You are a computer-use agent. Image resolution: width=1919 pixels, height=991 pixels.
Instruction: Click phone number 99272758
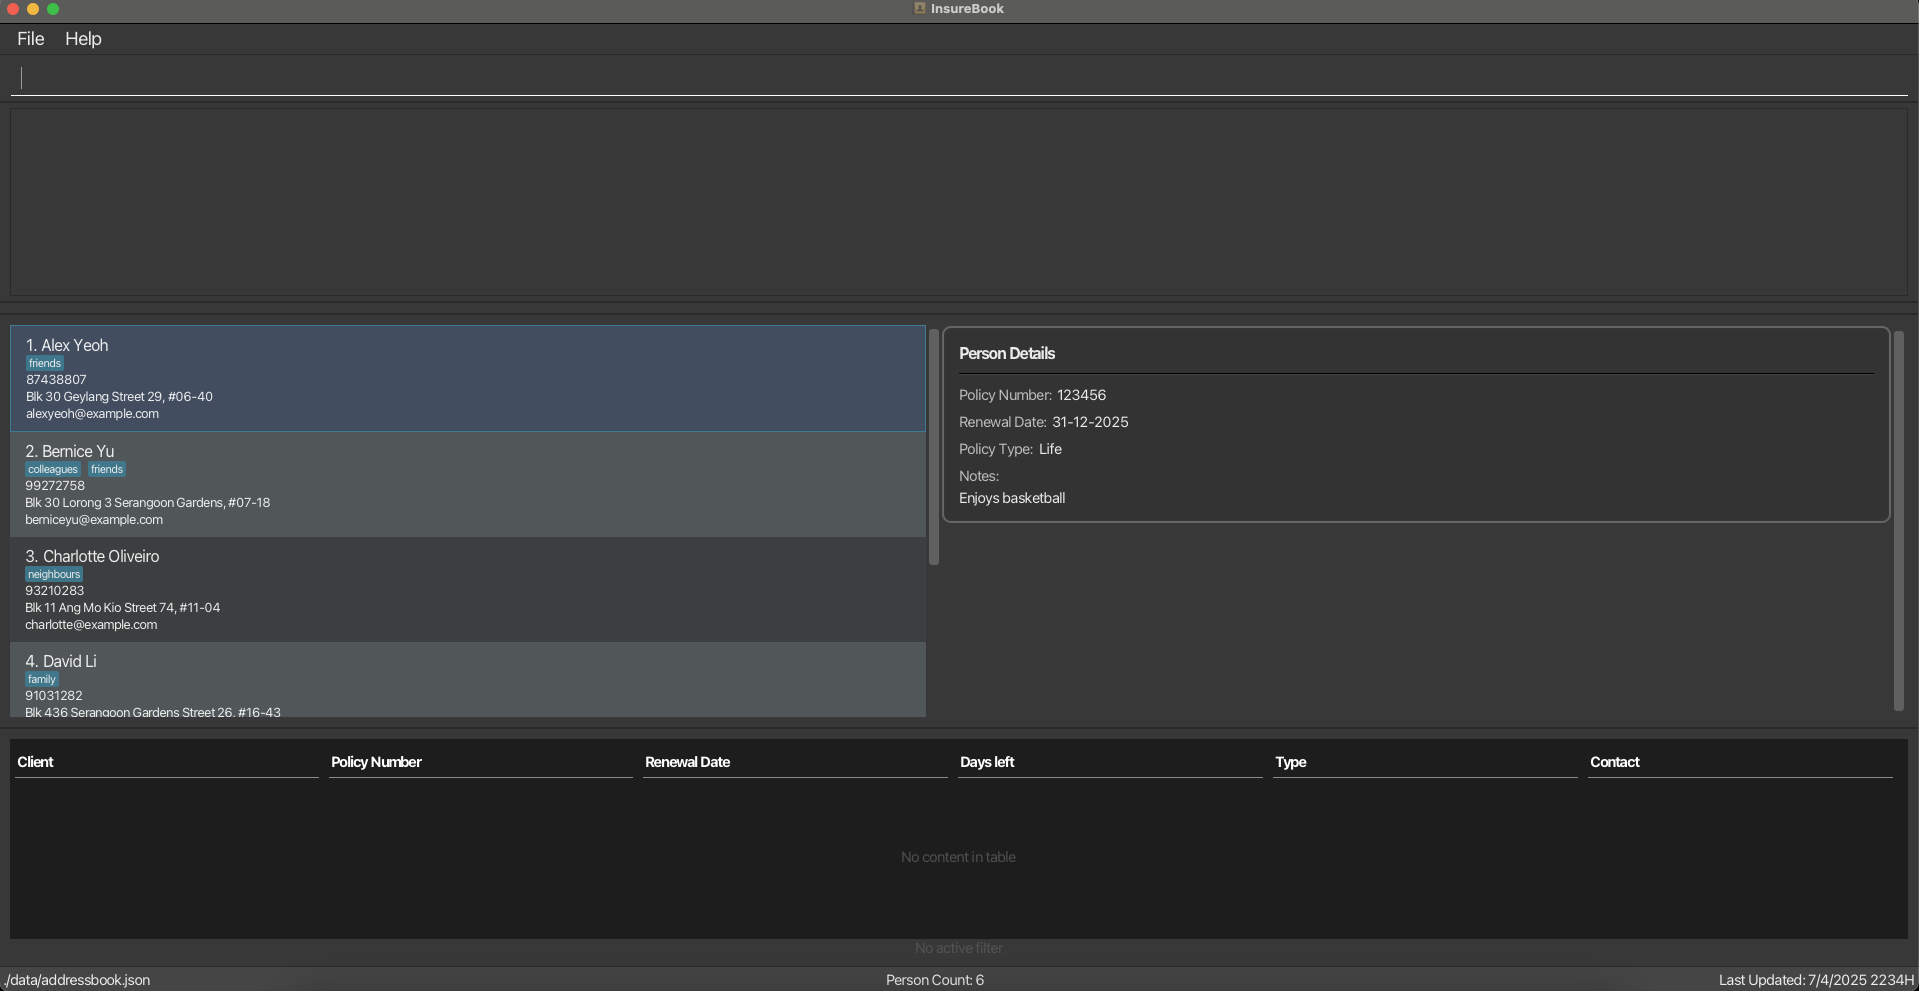pos(55,486)
